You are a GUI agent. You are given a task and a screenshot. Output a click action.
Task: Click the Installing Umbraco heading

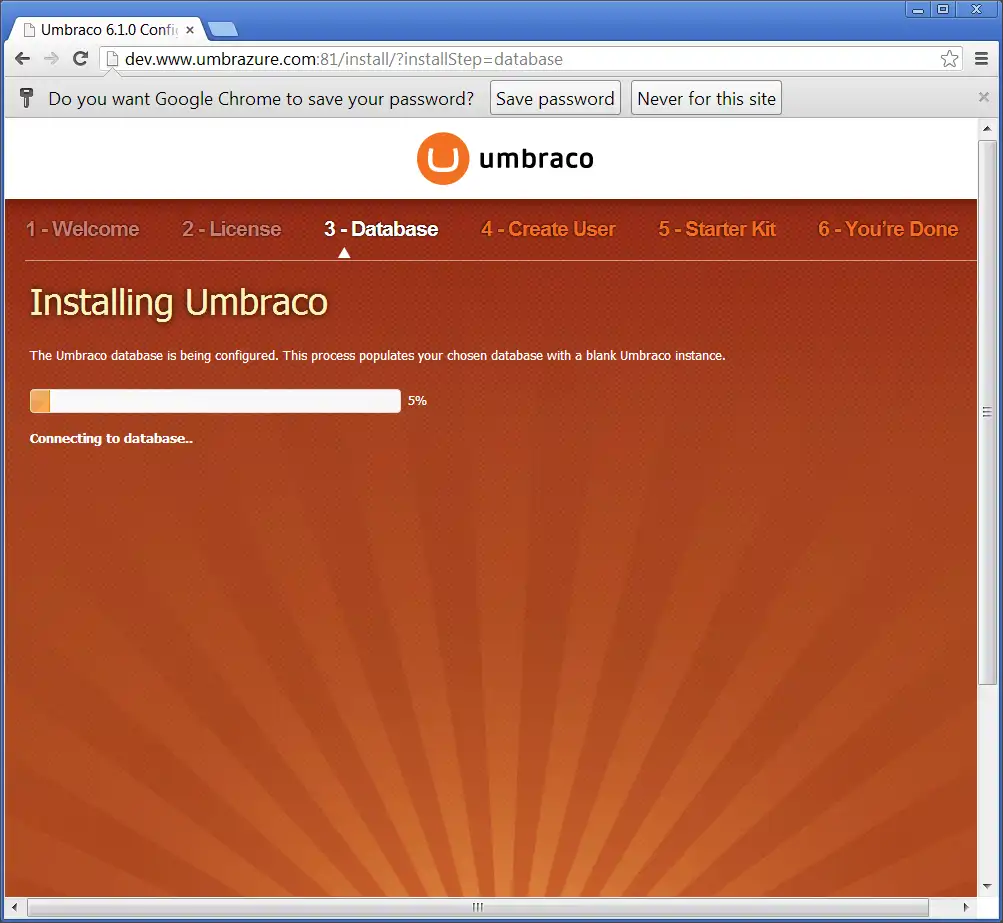(x=179, y=302)
